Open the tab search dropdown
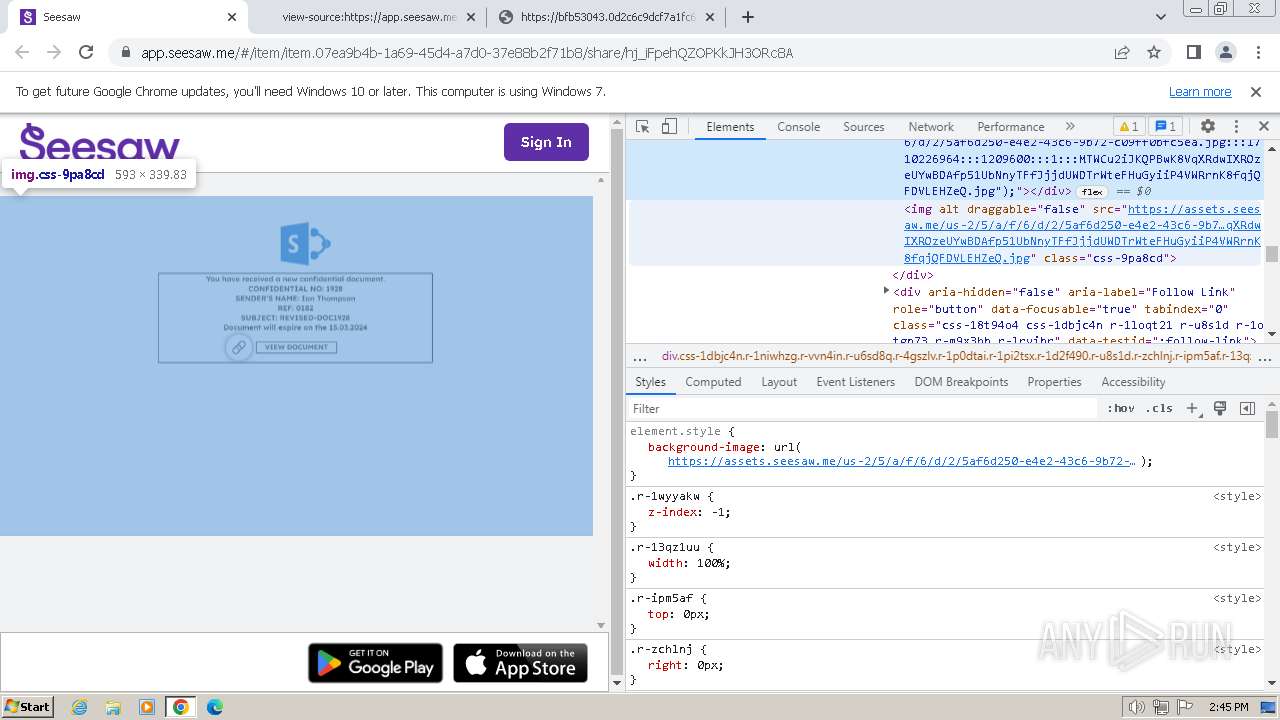The height and width of the screenshot is (720, 1280). pyautogui.click(x=1161, y=17)
